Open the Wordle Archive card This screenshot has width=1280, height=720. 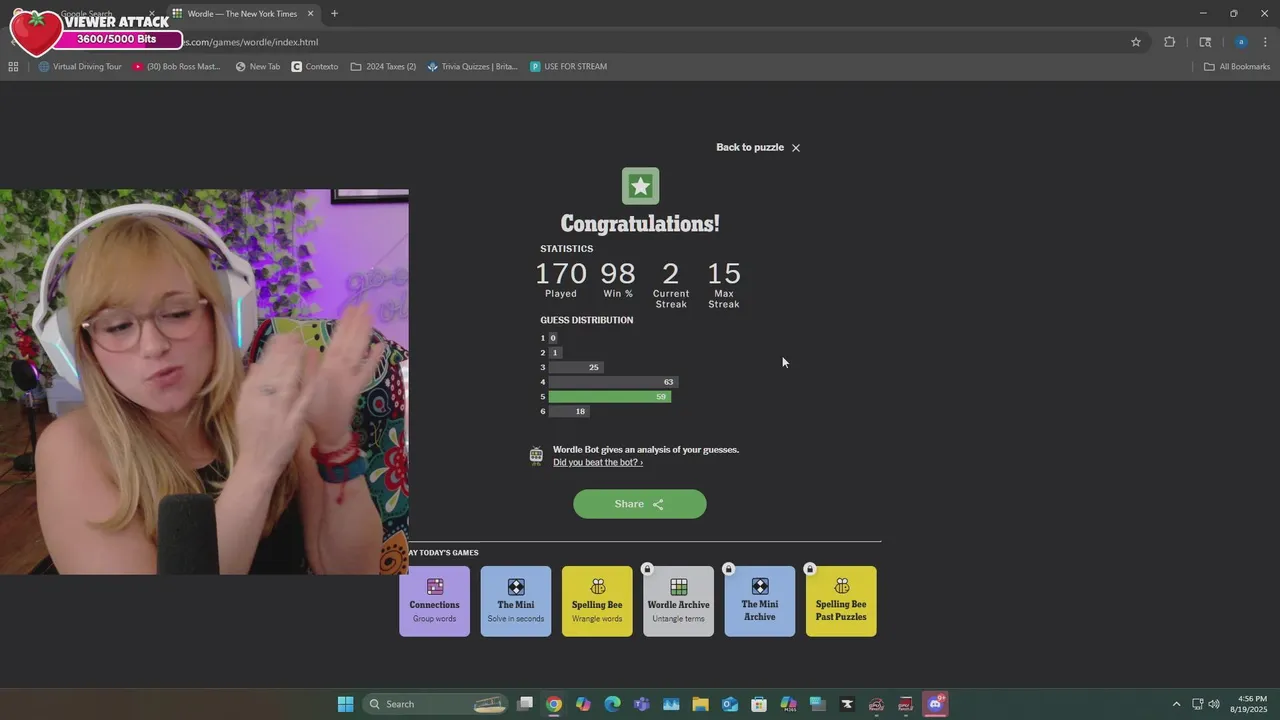[x=678, y=601]
